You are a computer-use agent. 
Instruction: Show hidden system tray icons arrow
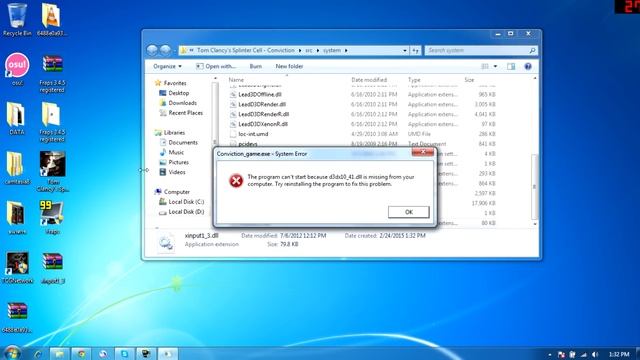coord(550,354)
